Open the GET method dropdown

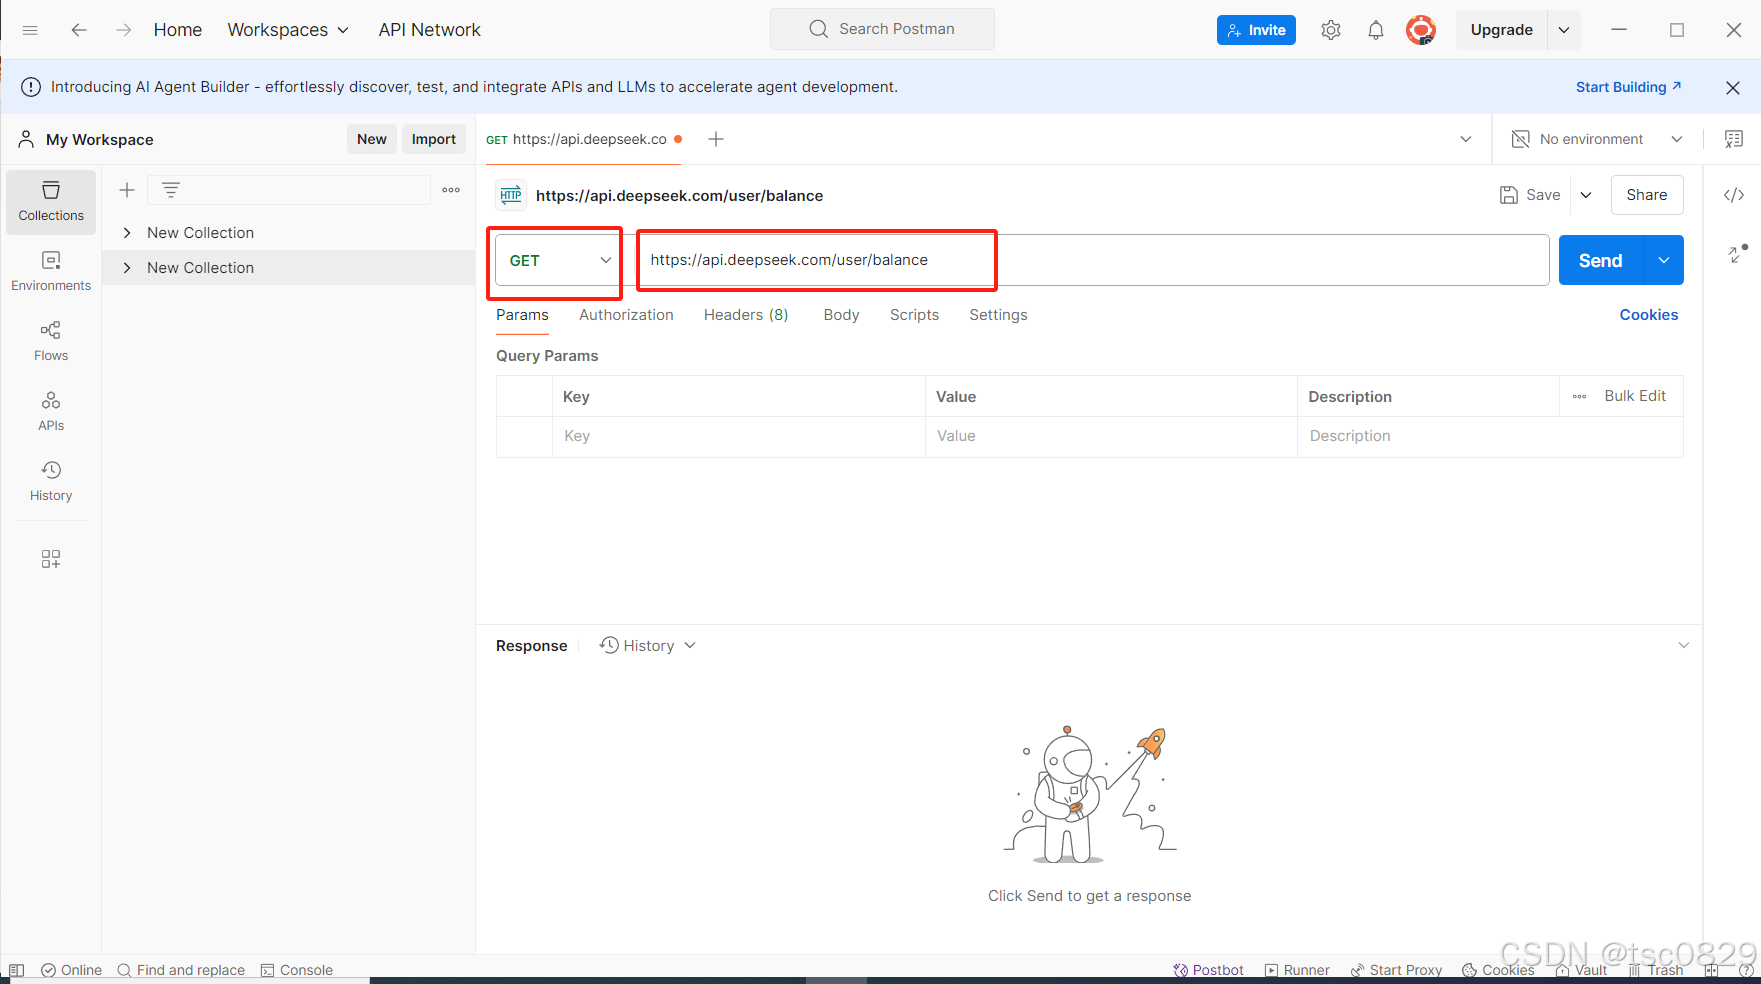pos(558,260)
